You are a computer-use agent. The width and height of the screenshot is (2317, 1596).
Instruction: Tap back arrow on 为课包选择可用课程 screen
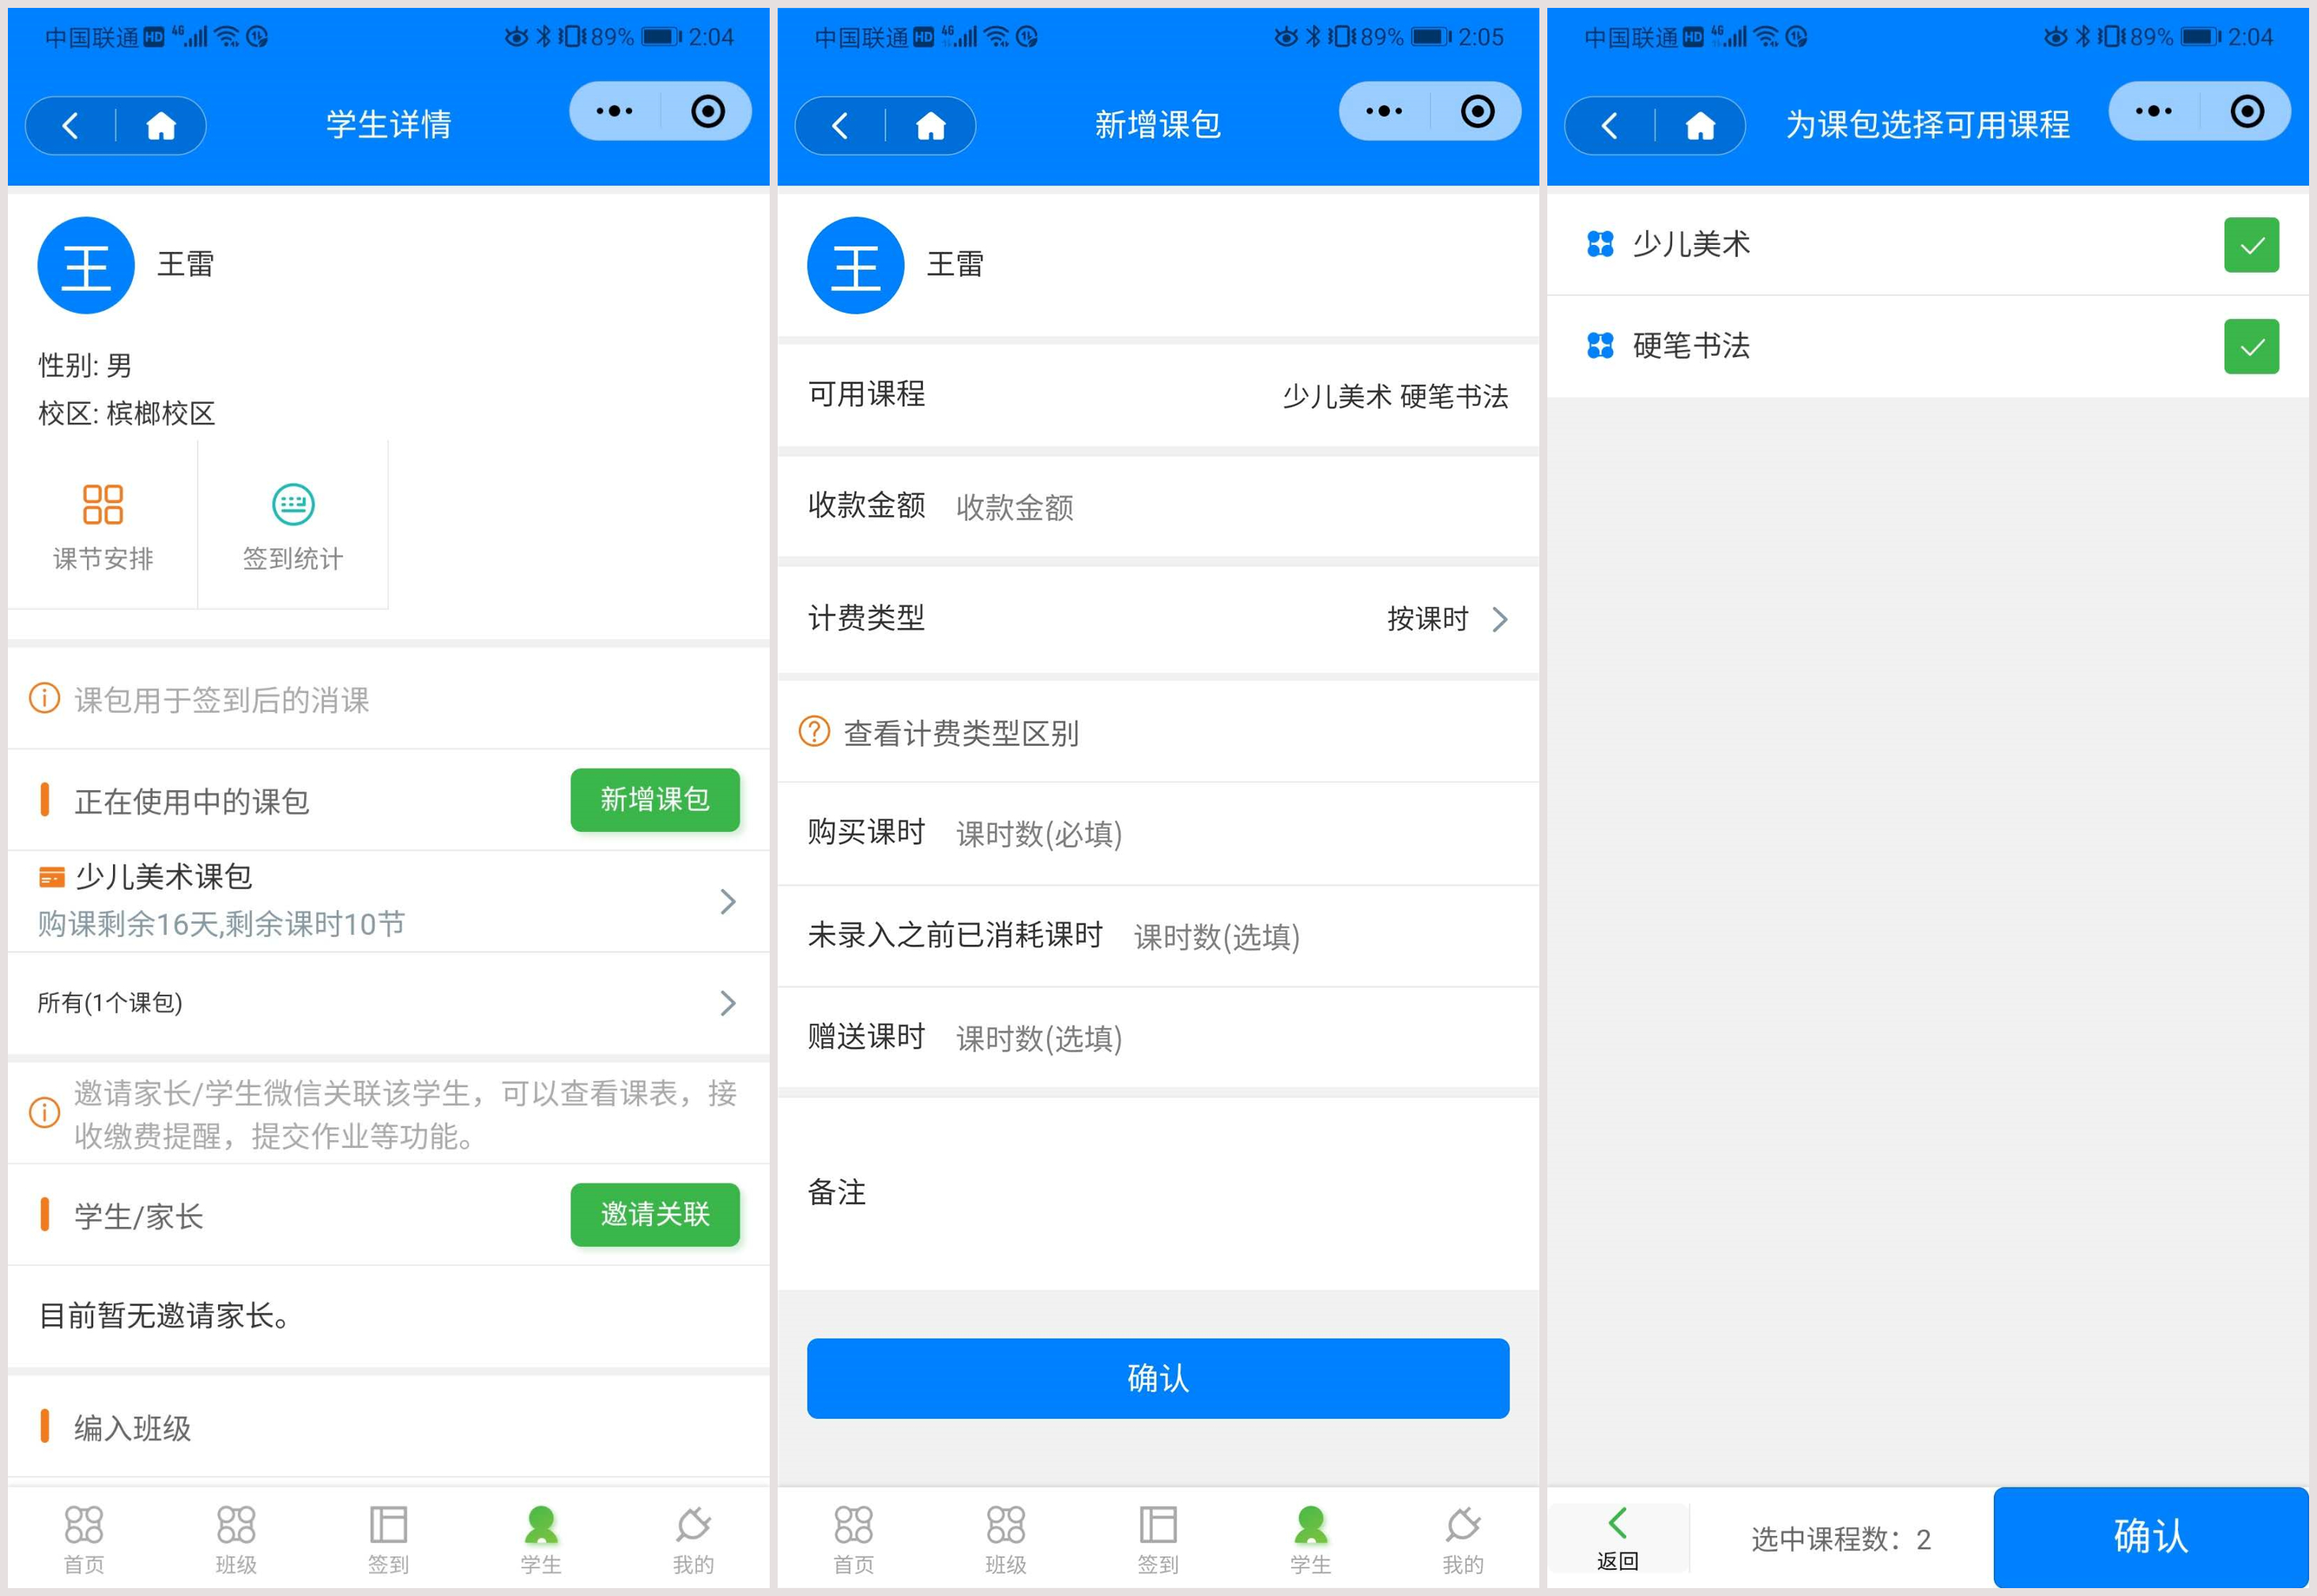(1609, 126)
